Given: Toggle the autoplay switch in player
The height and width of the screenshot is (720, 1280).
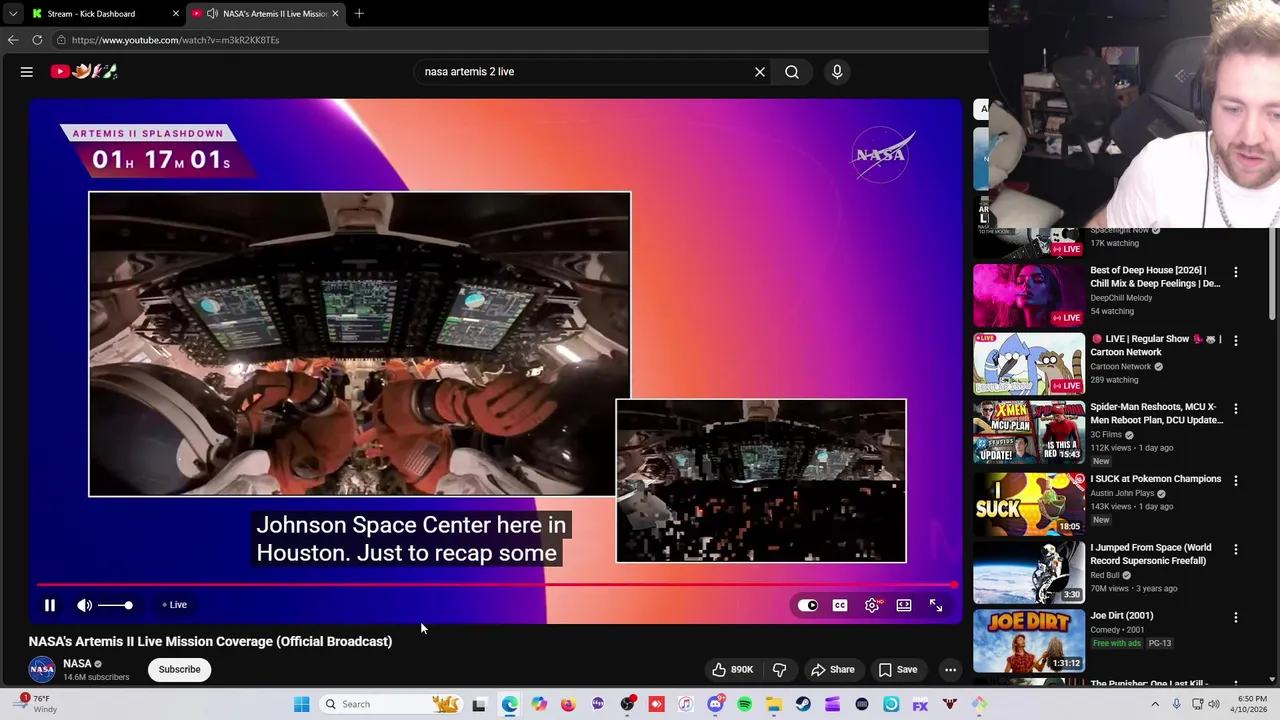Looking at the screenshot, I should tap(808, 605).
